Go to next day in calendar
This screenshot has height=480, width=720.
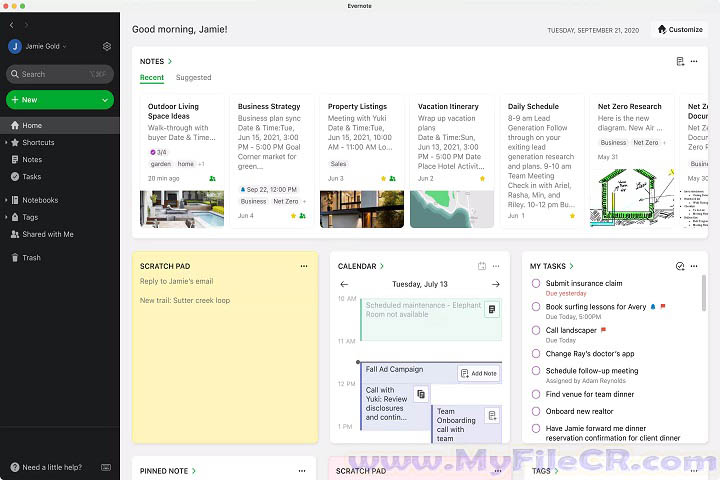tap(495, 284)
